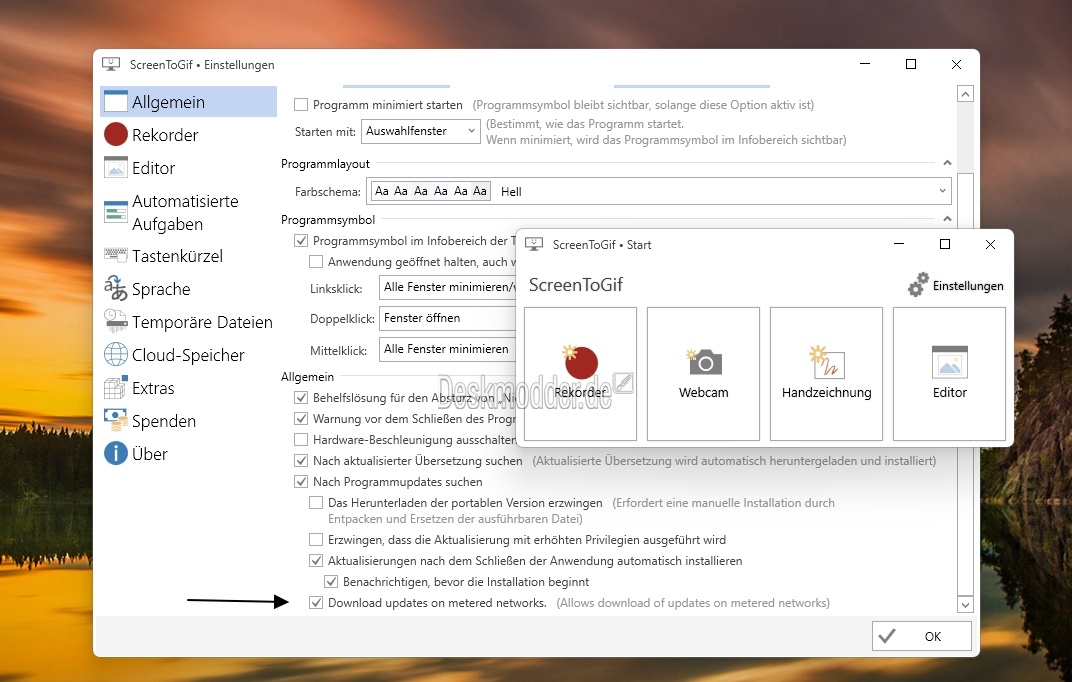Click the Sprache translation icon
Screen dimensions: 1072x682
point(116,288)
